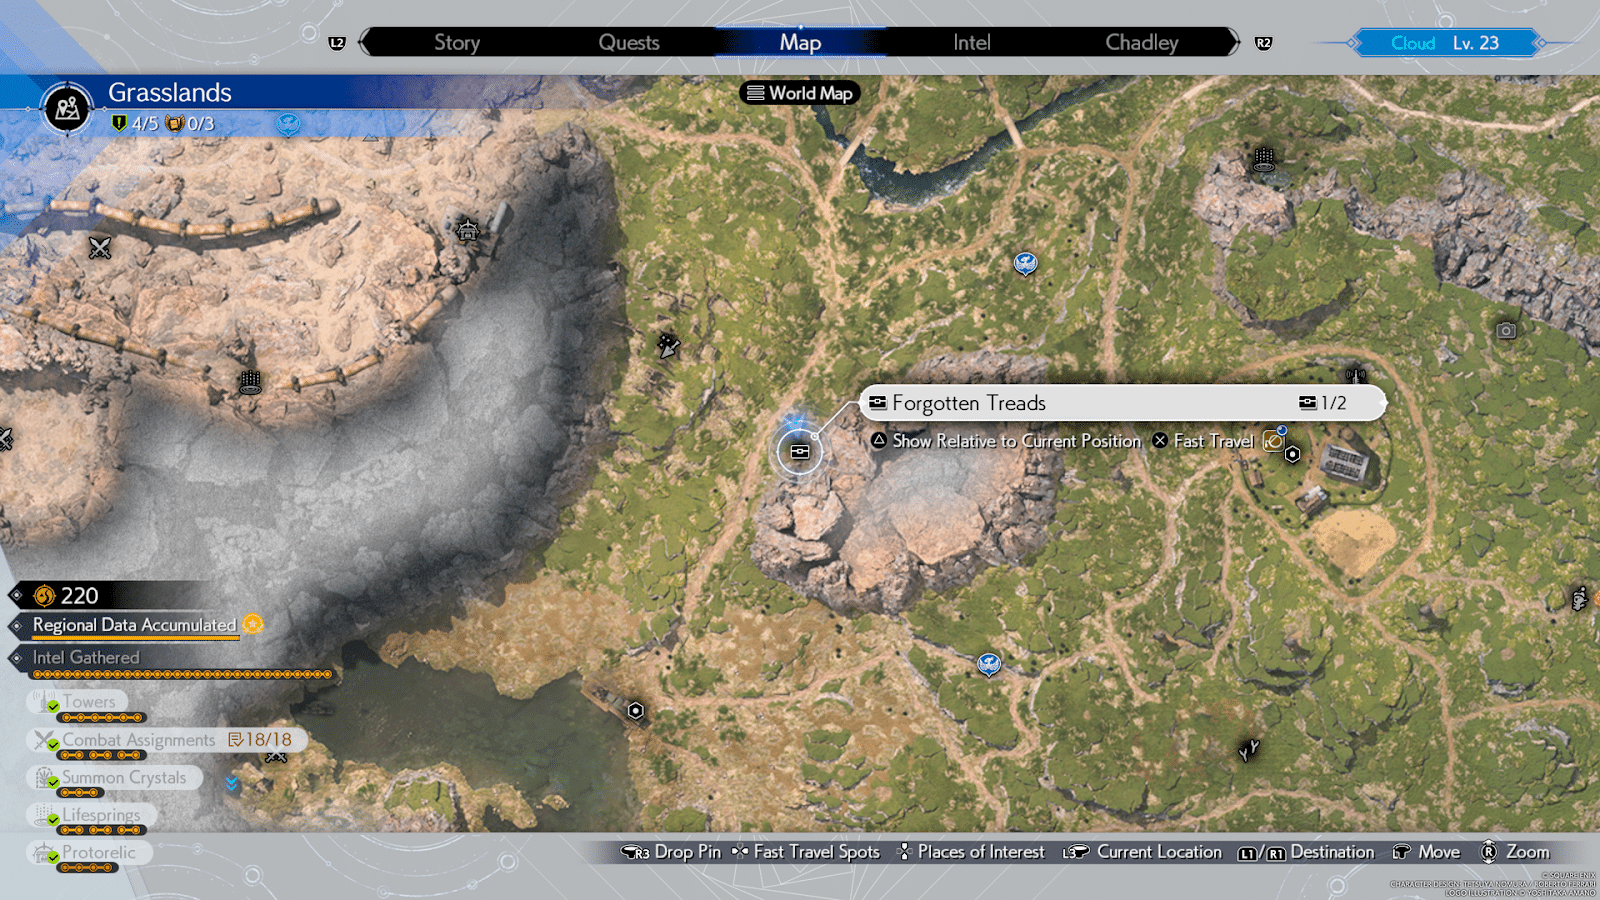
Task: Select the chocobo stop icon north of ranch
Action: [x=1025, y=263]
